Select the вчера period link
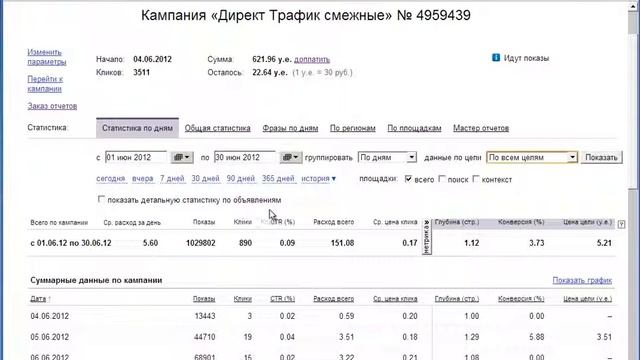640x360 pixels. click(x=143, y=178)
